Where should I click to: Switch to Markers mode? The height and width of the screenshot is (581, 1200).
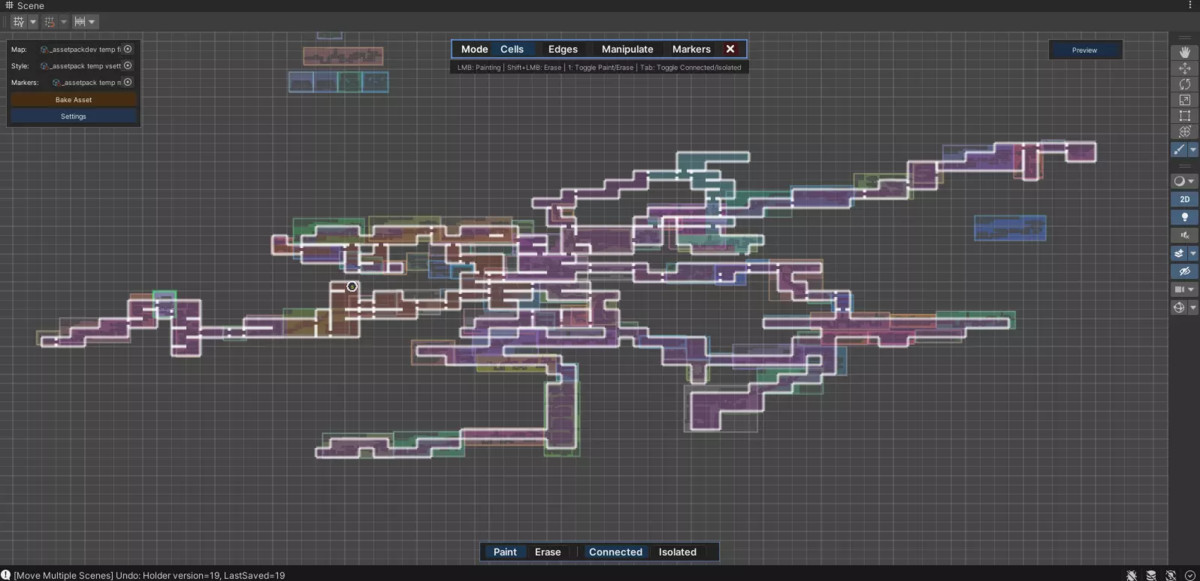click(x=691, y=49)
